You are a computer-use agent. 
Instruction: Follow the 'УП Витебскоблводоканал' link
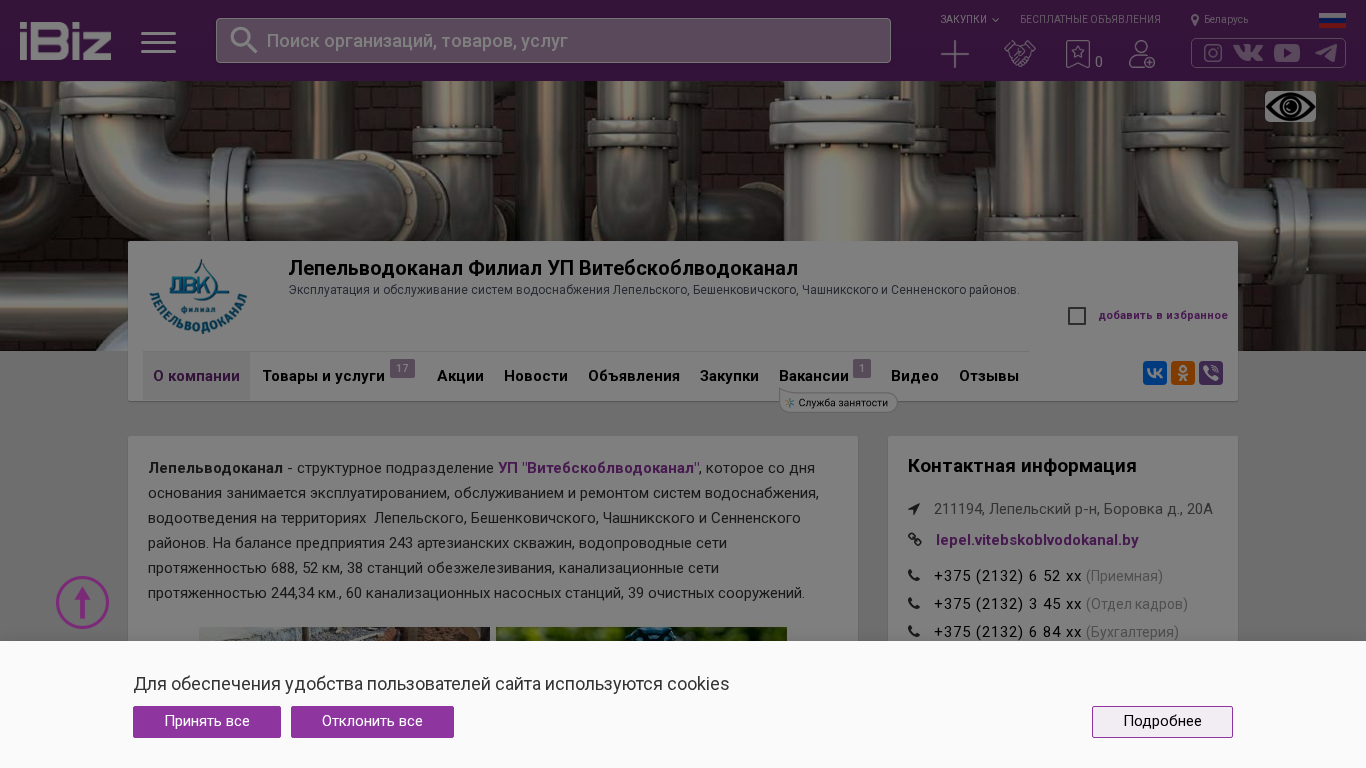tap(597, 468)
